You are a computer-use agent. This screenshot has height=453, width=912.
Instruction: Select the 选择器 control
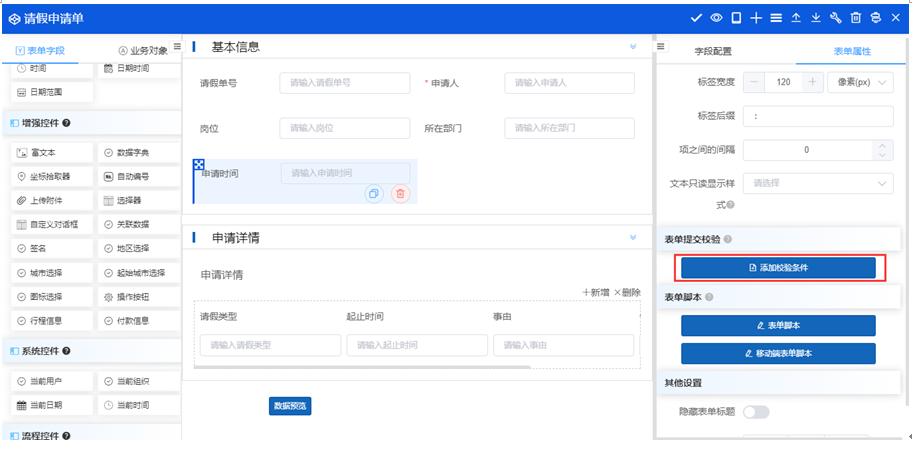tap(139, 201)
